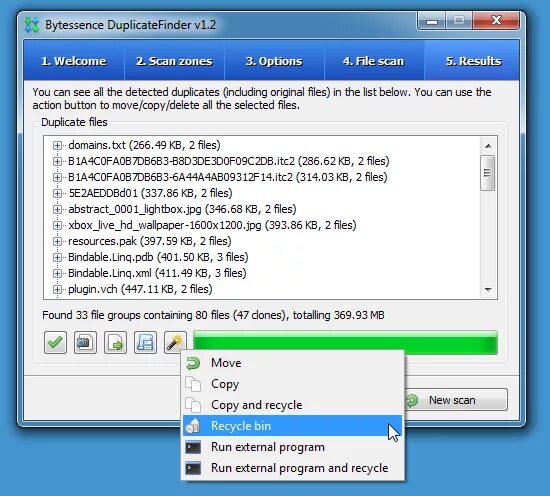Click the scroll down arrow of duplicates list
Screen dimensions: 550x496
pyautogui.click(x=488, y=290)
